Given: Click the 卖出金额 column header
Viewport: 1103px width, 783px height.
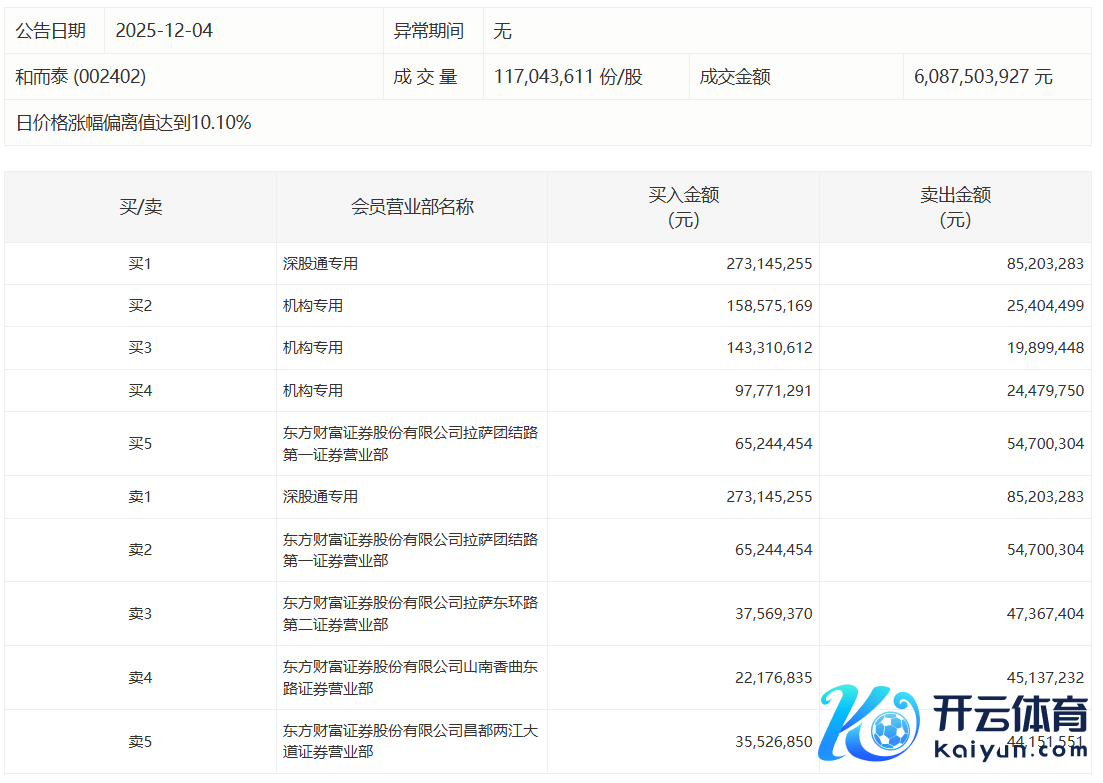Looking at the screenshot, I should pos(955,207).
